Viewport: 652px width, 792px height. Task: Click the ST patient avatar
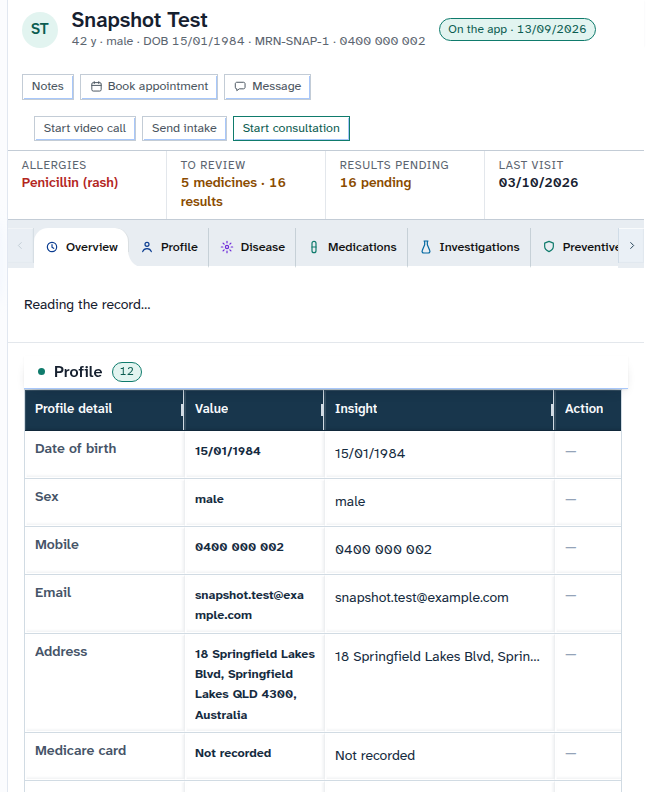[x=40, y=30]
